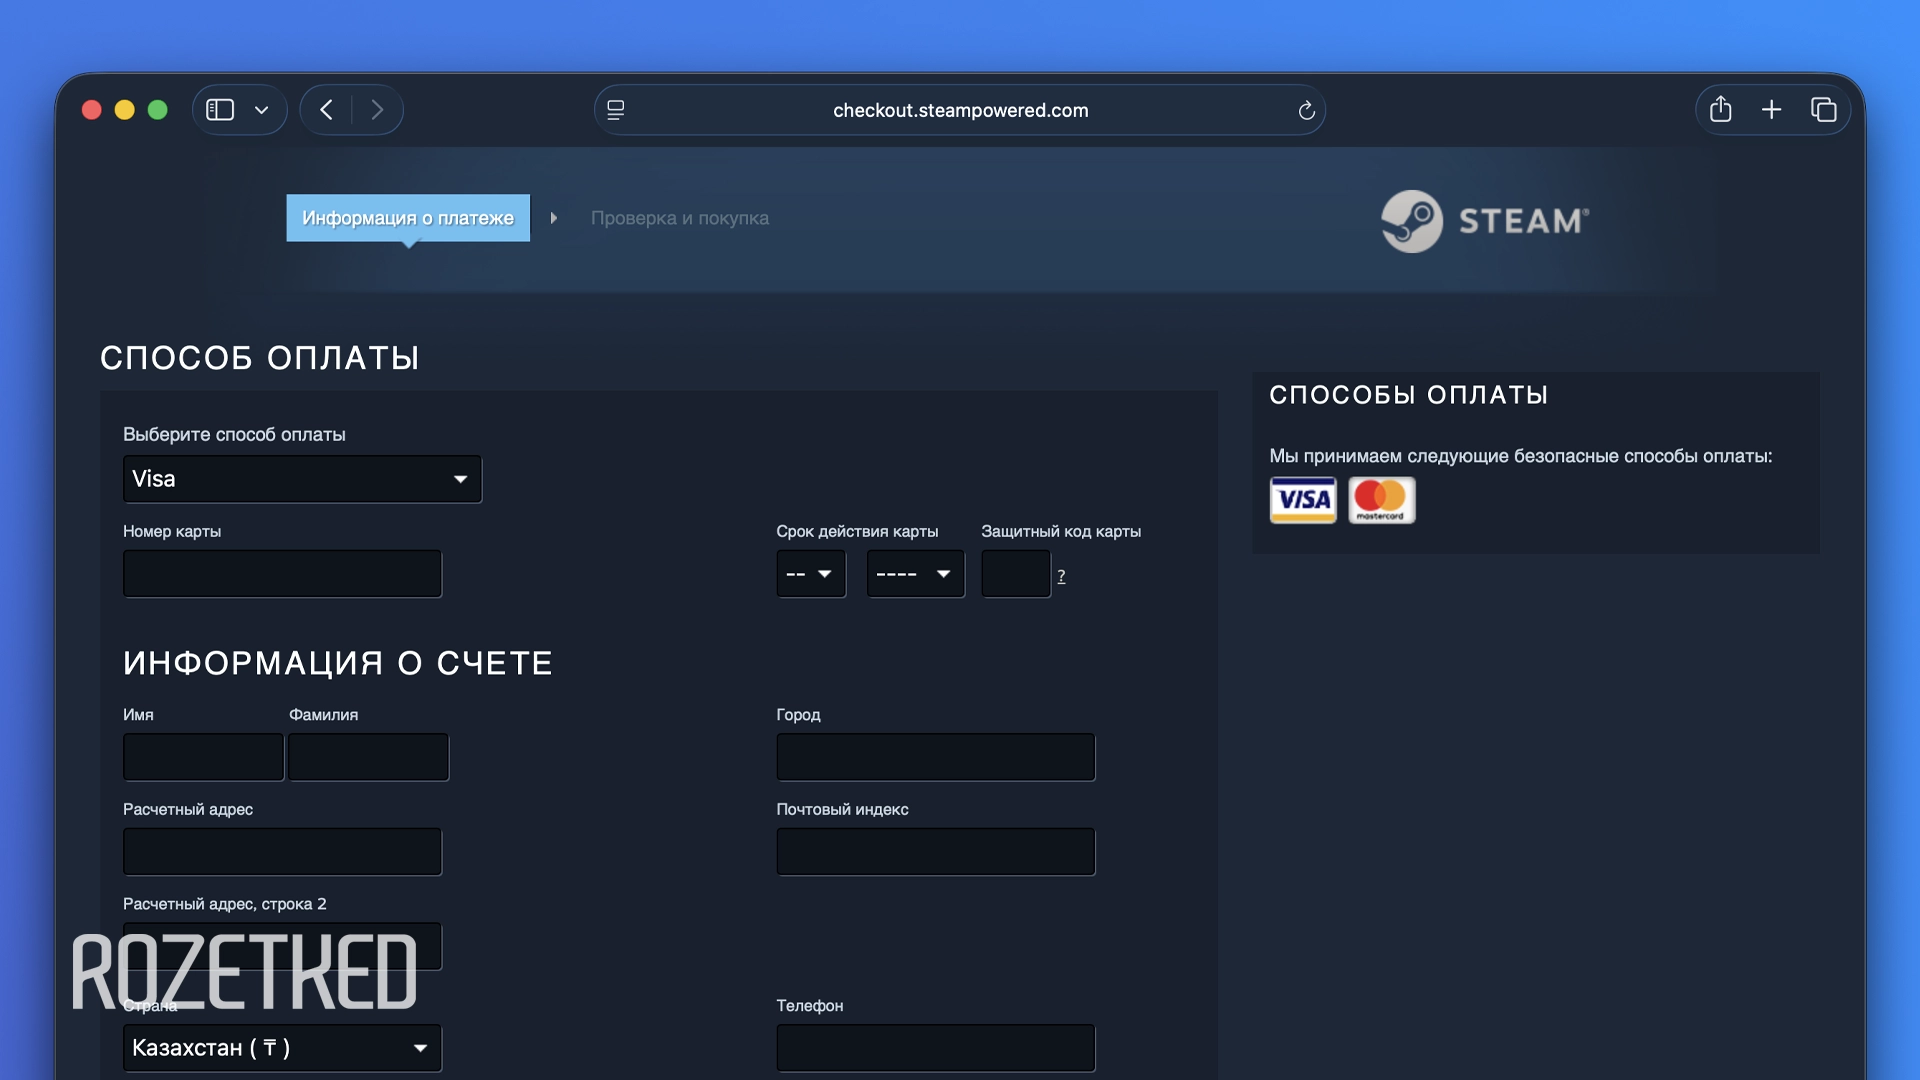Image resolution: width=1920 pixels, height=1080 pixels.
Task: Select the Информация о платеже step tab
Action: (408, 218)
